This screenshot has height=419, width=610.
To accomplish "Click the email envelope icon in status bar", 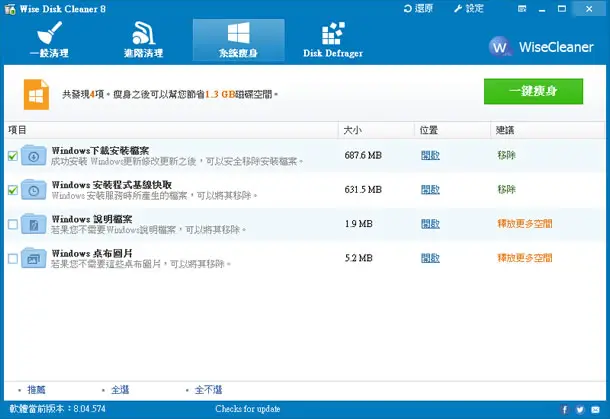I will point(596,409).
